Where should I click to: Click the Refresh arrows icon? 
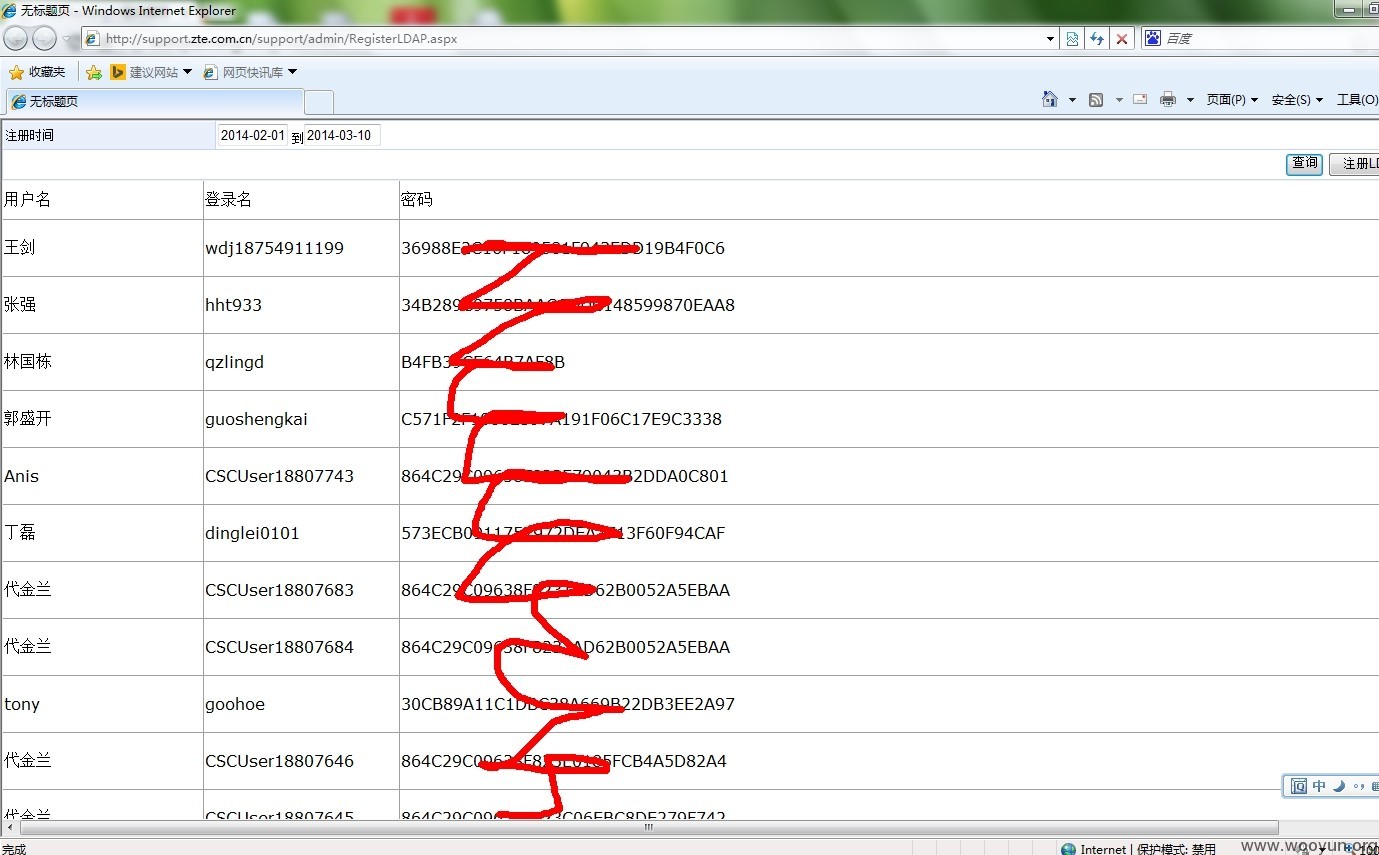pos(1097,39)
